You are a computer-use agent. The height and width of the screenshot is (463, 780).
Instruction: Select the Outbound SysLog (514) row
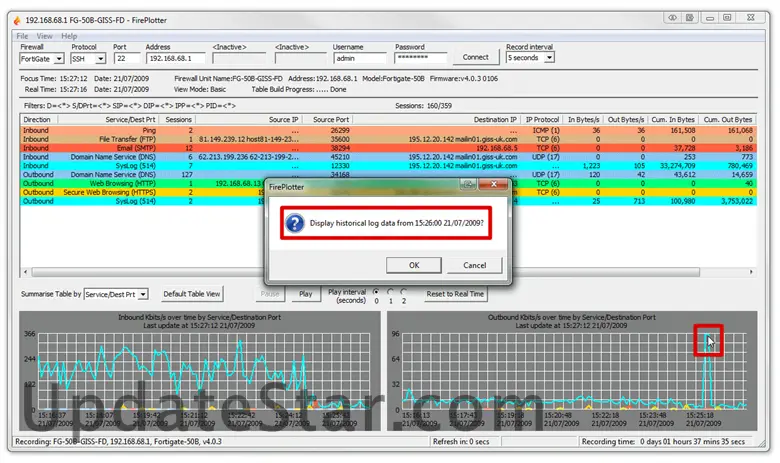(x=389, y=201)
